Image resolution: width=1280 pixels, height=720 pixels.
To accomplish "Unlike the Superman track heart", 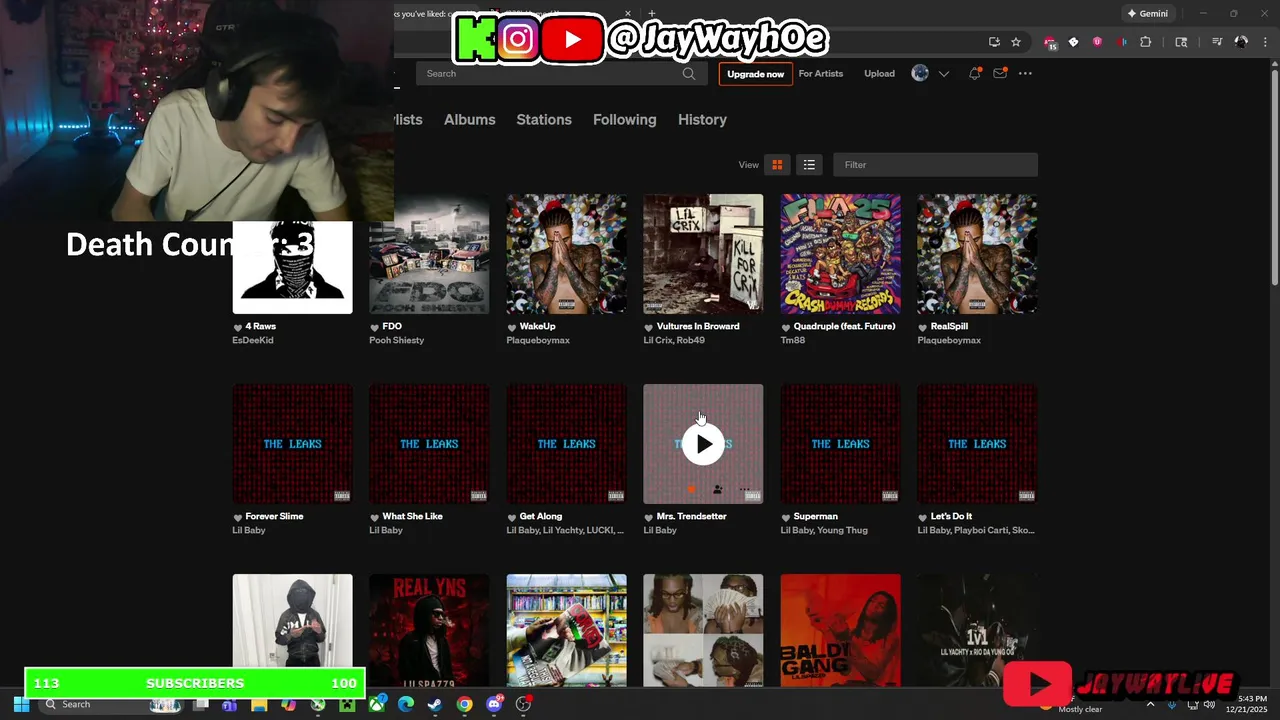I will click(786, 517).
